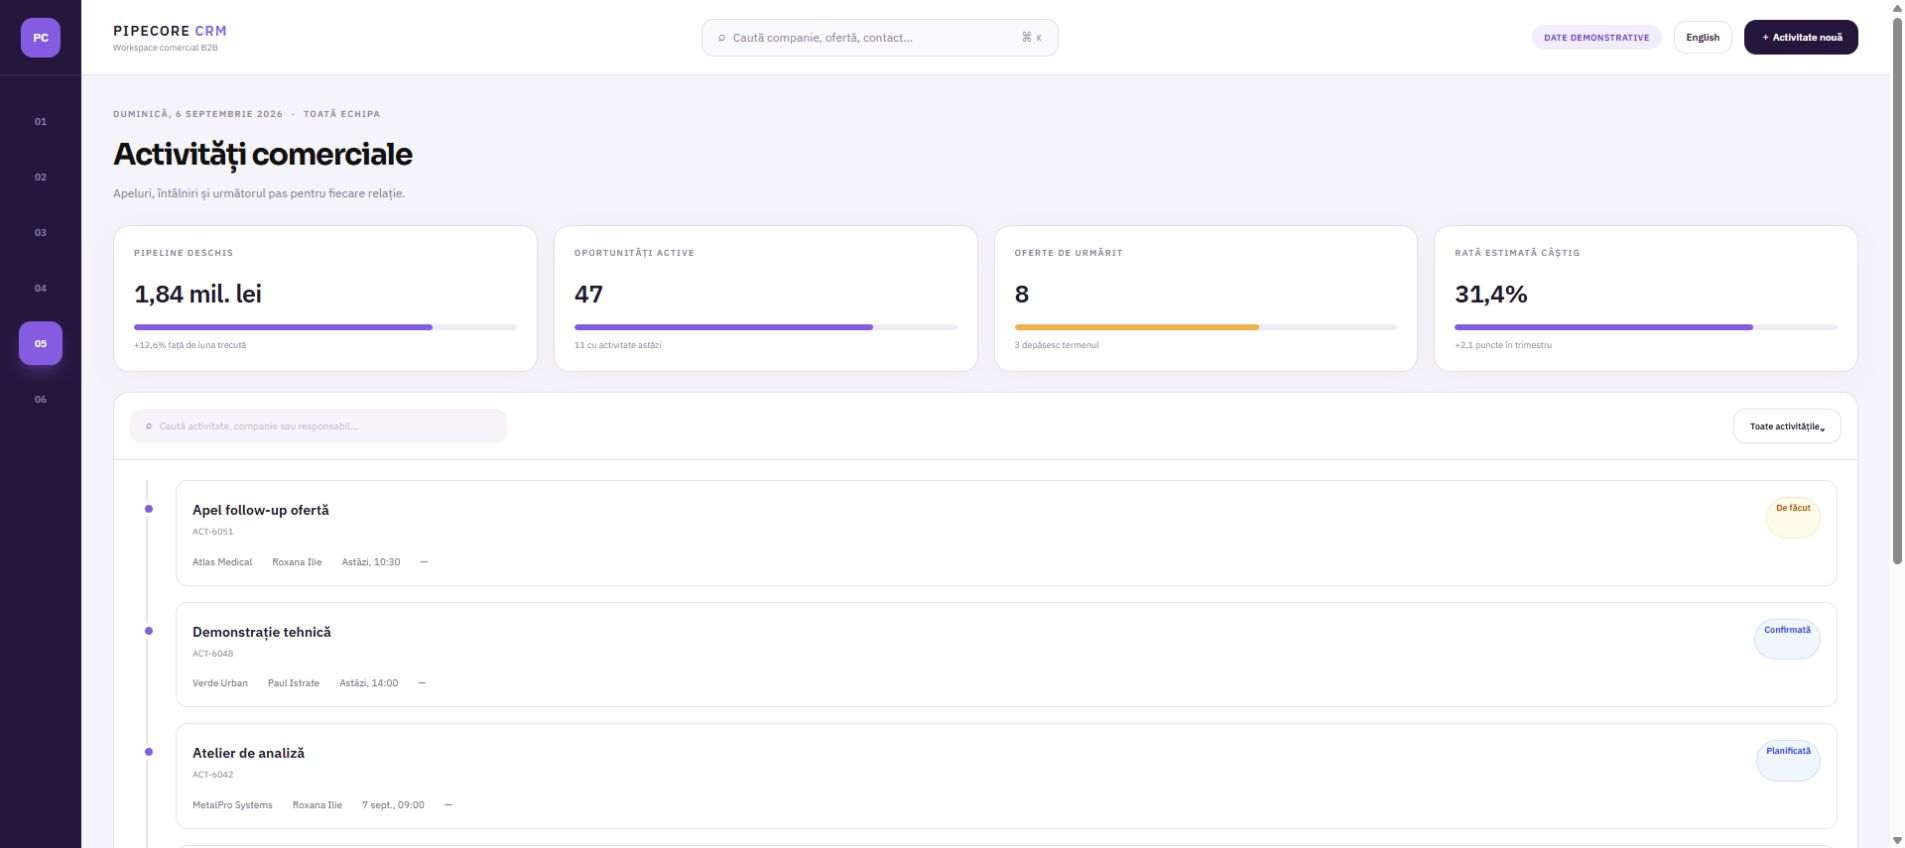Create a new activity with Activitate nouă
Image resolution: width=1905 pixels, height=848 pixels.
tap(1801, 38)
